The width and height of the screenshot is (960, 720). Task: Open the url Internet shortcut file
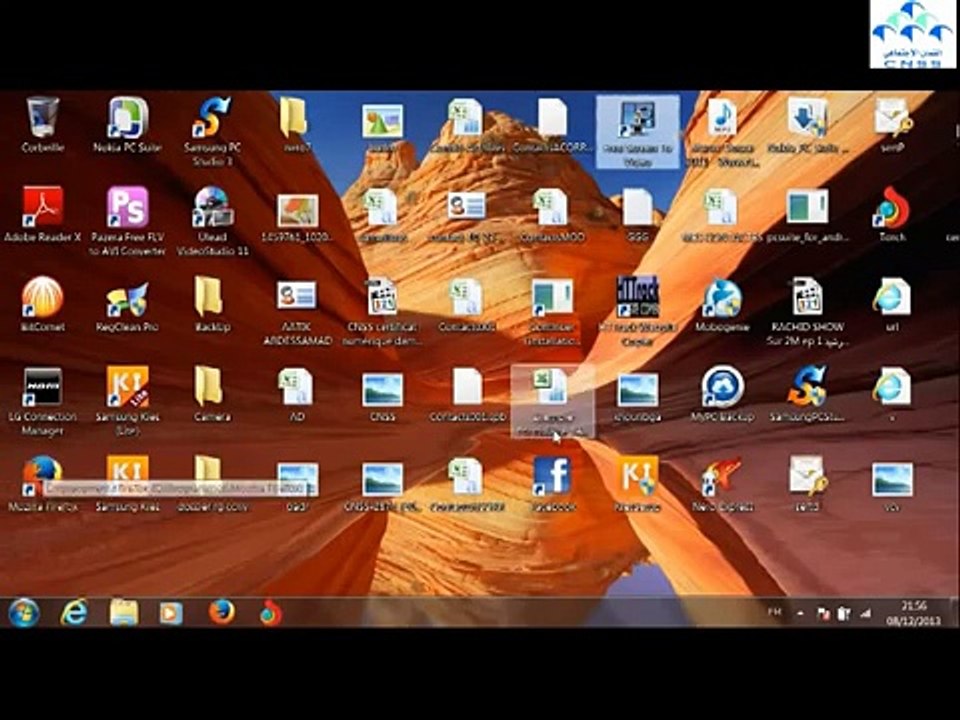tap(892, 304)
